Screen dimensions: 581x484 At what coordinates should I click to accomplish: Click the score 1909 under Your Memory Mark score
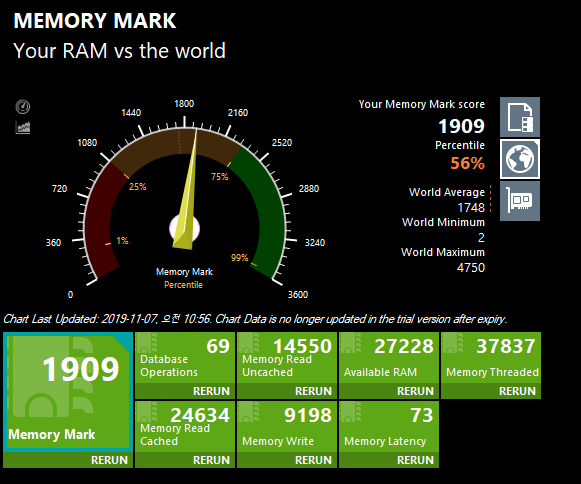point(461,126)
